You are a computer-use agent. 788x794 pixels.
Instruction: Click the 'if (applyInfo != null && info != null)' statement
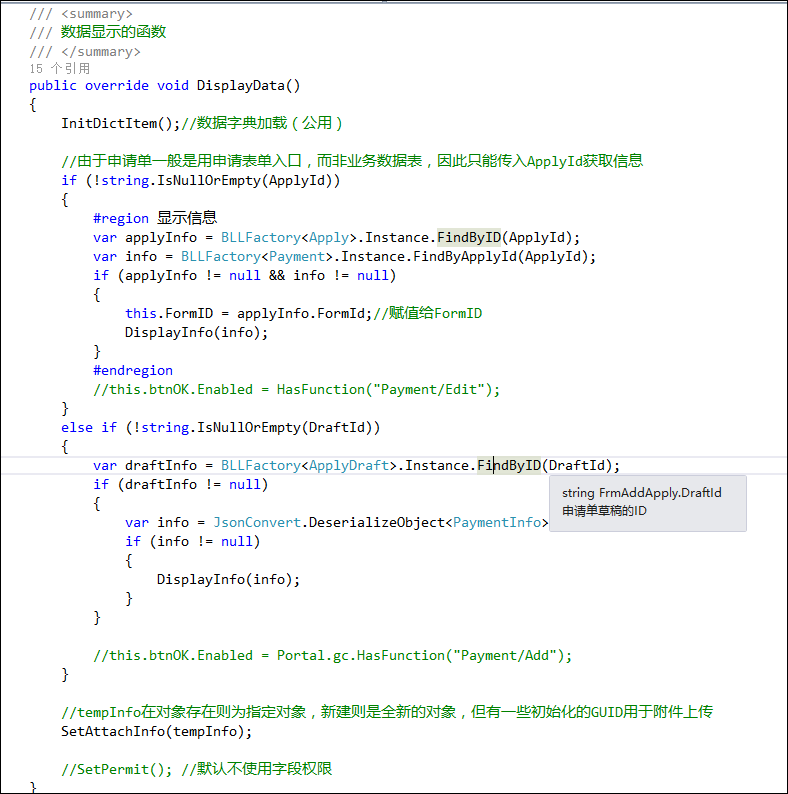point(245,275)
